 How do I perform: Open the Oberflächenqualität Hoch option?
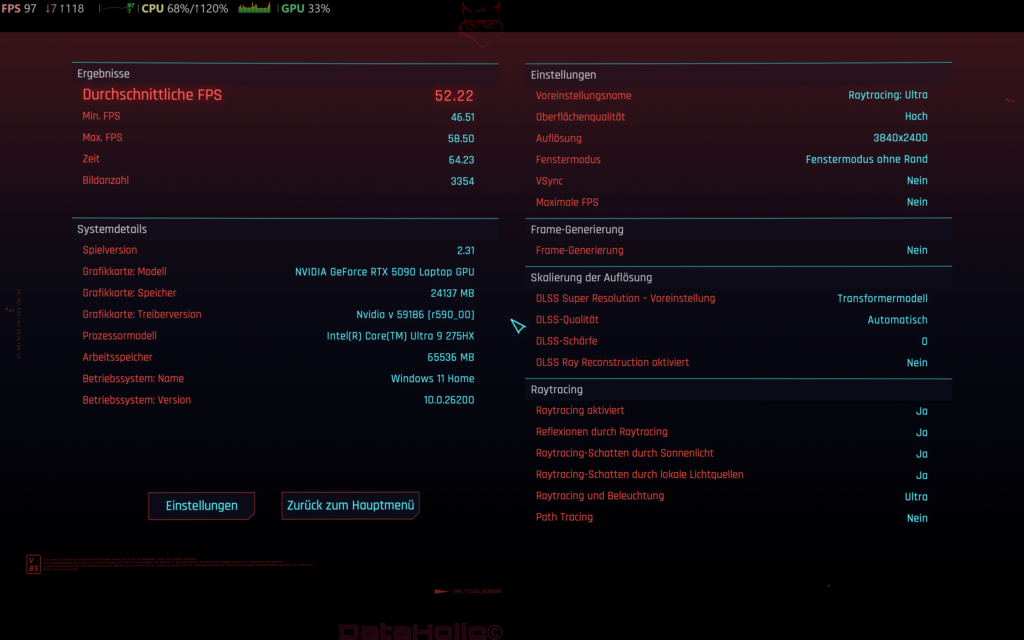point(915,117)
